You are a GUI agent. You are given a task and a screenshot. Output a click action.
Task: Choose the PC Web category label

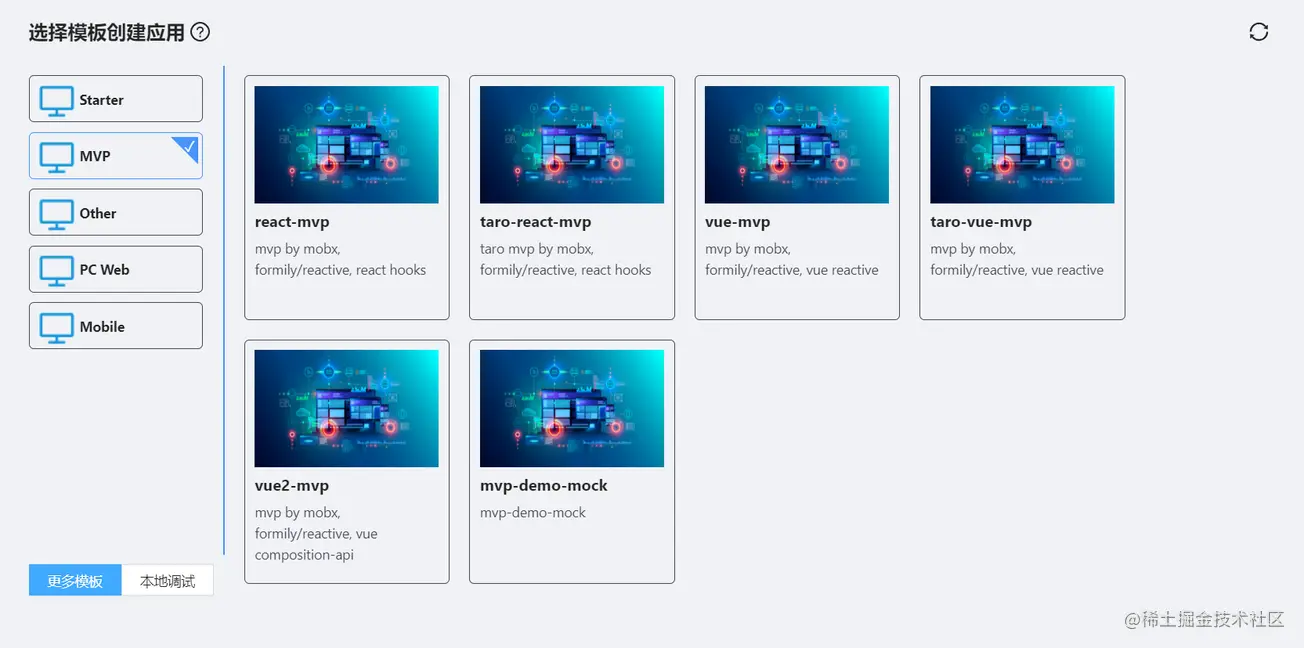click(x=104, y=270)
